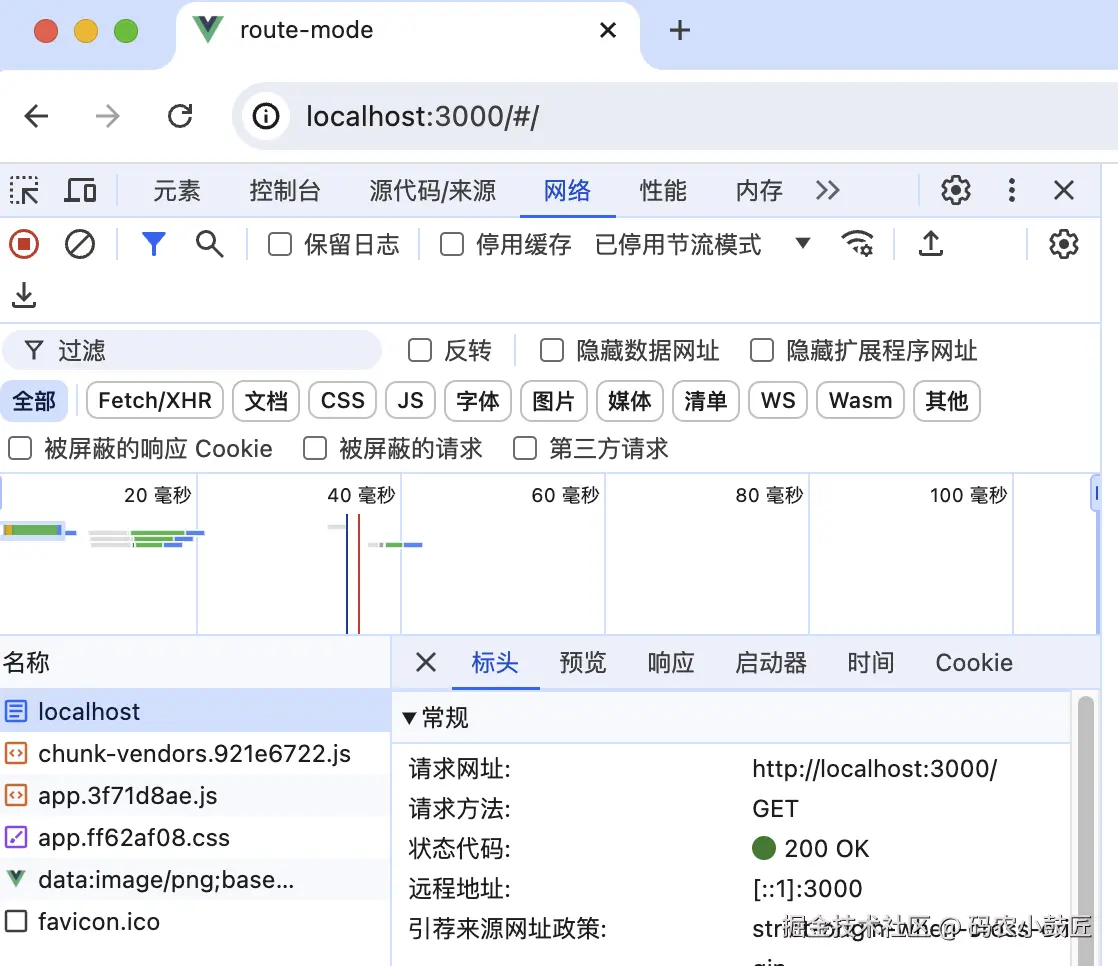Switch to 元素 panel tab
Screen dimensions: 1118x966
177,191
